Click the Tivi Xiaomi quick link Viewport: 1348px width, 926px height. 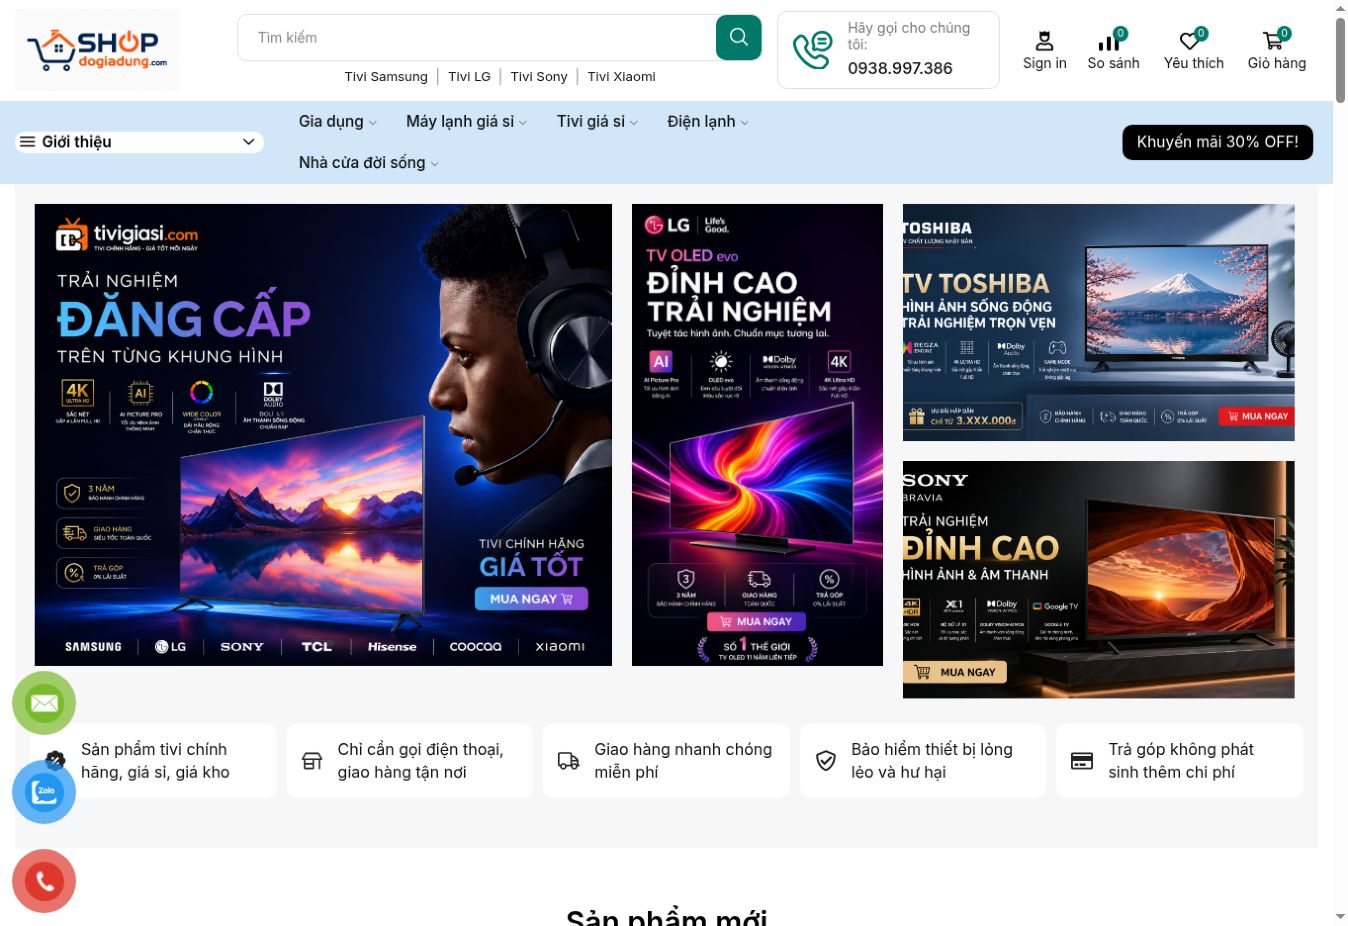click(x=622, y=76)
